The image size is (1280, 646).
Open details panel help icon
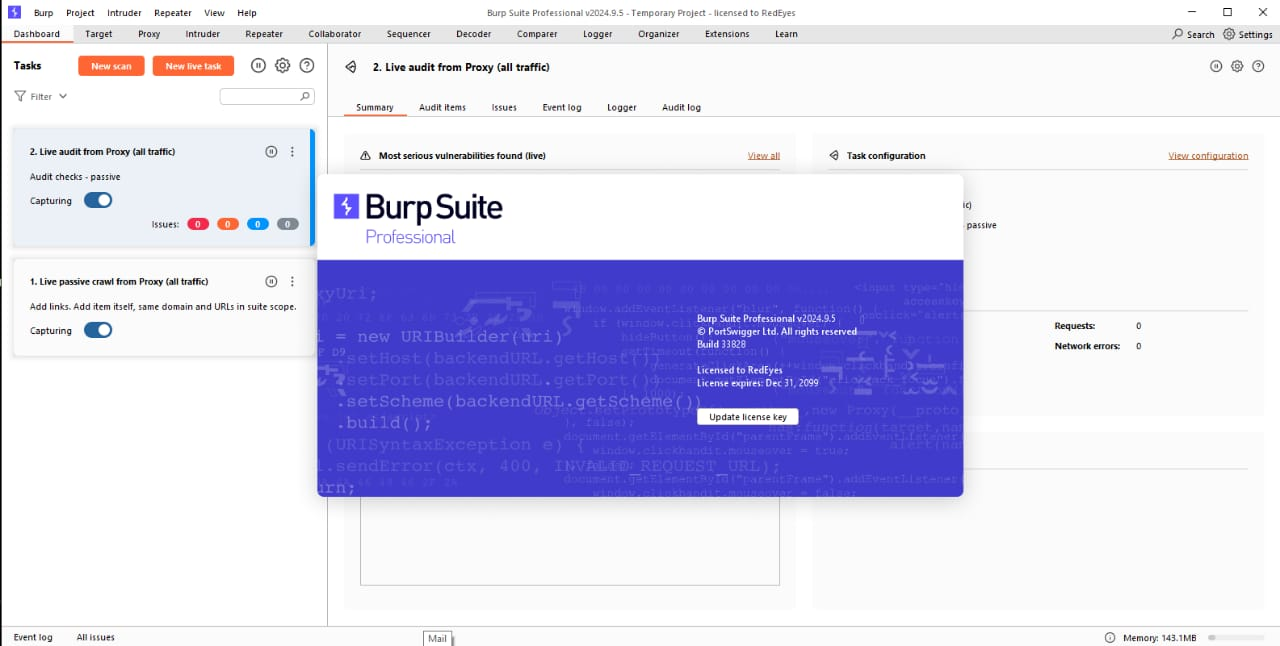1258,66
